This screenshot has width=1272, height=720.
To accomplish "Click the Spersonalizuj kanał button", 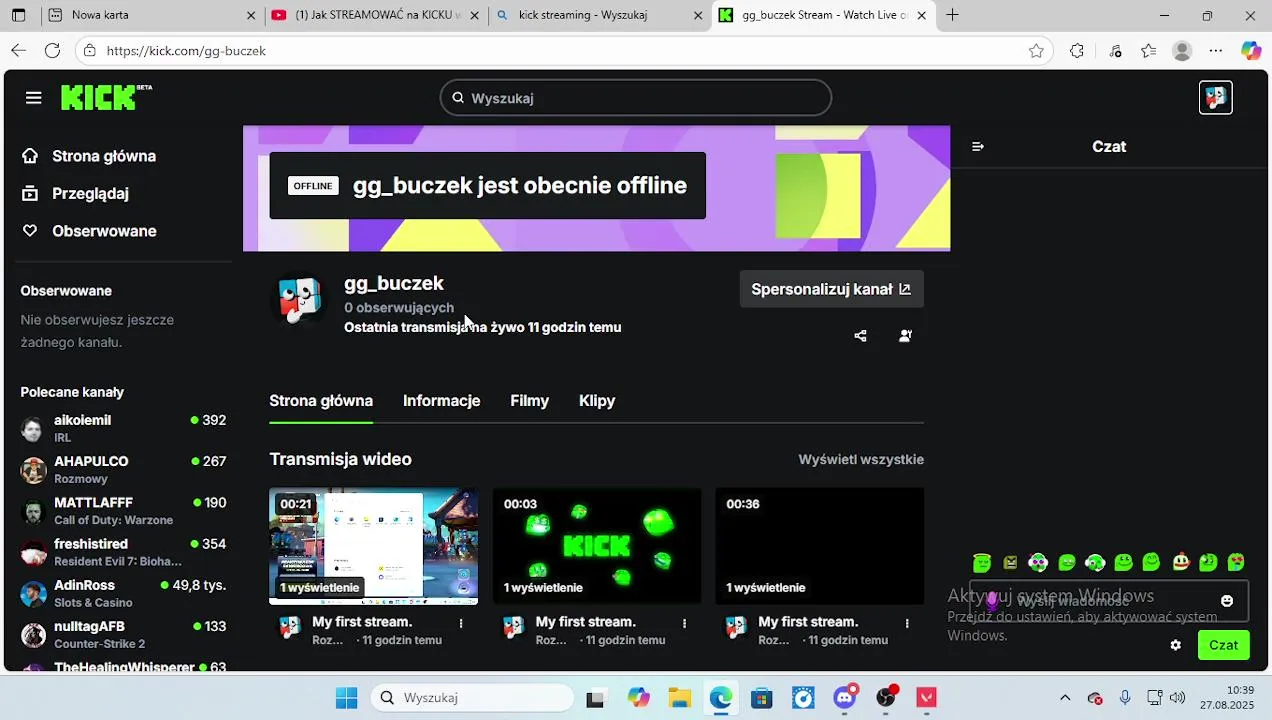I will 831,289.
